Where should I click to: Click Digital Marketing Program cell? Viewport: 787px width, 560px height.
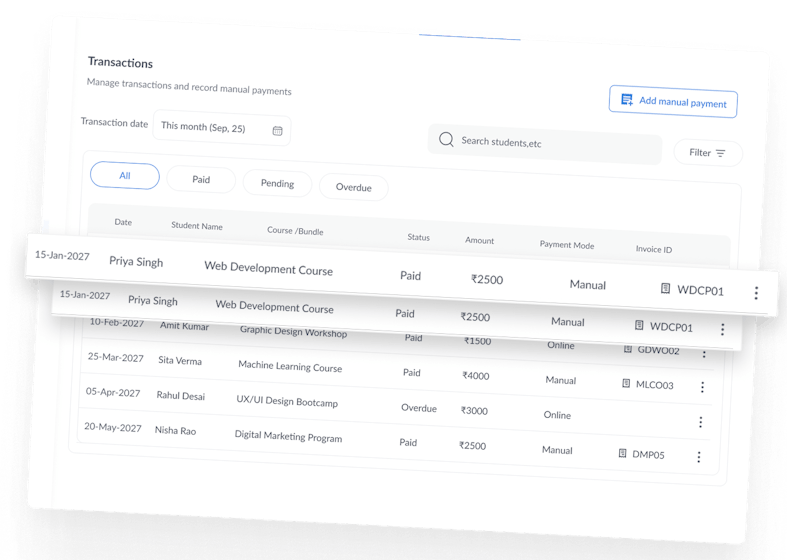[x=288, y=436]
